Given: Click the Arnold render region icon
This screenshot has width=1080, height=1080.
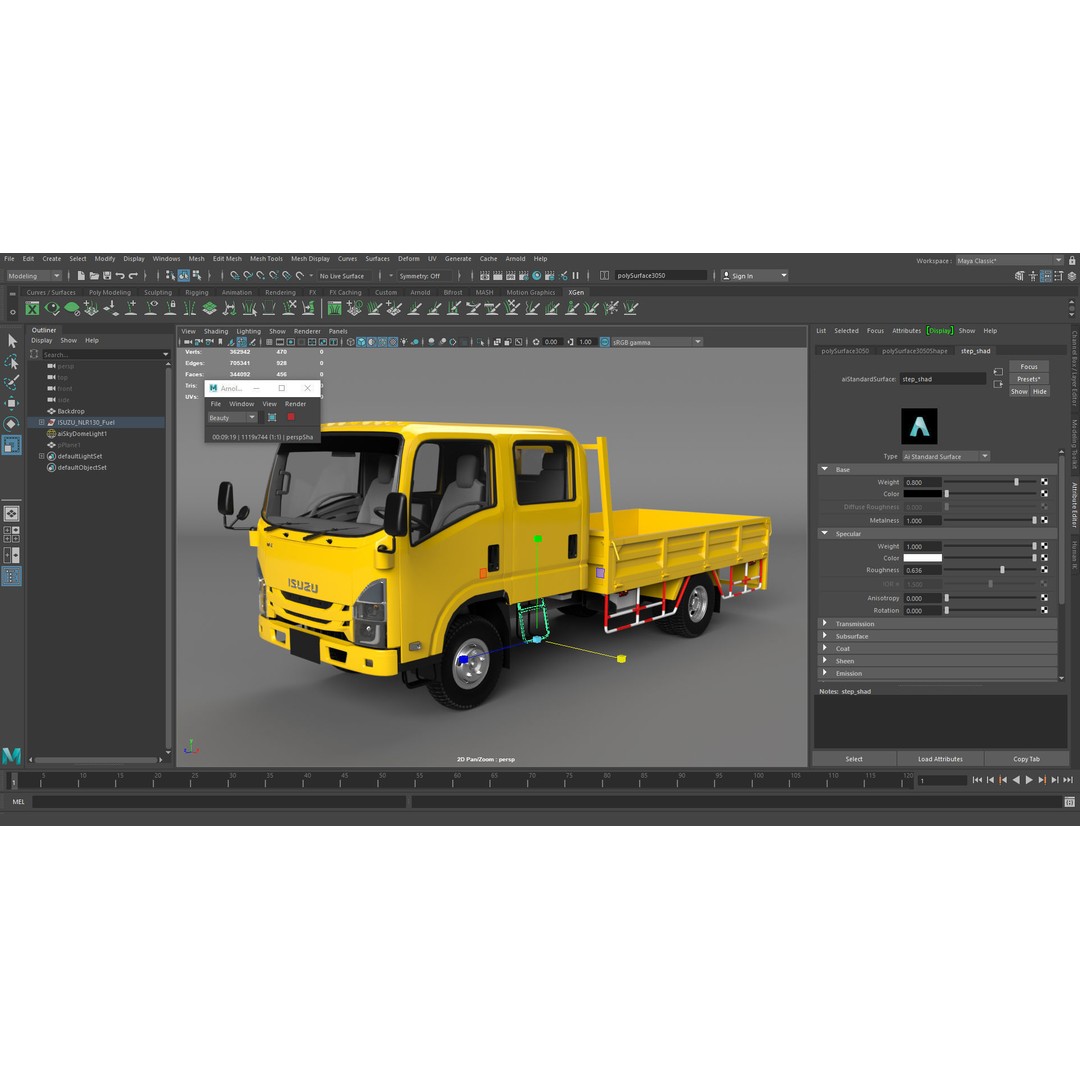Looking at the screenshot, I should pos(272,417).
